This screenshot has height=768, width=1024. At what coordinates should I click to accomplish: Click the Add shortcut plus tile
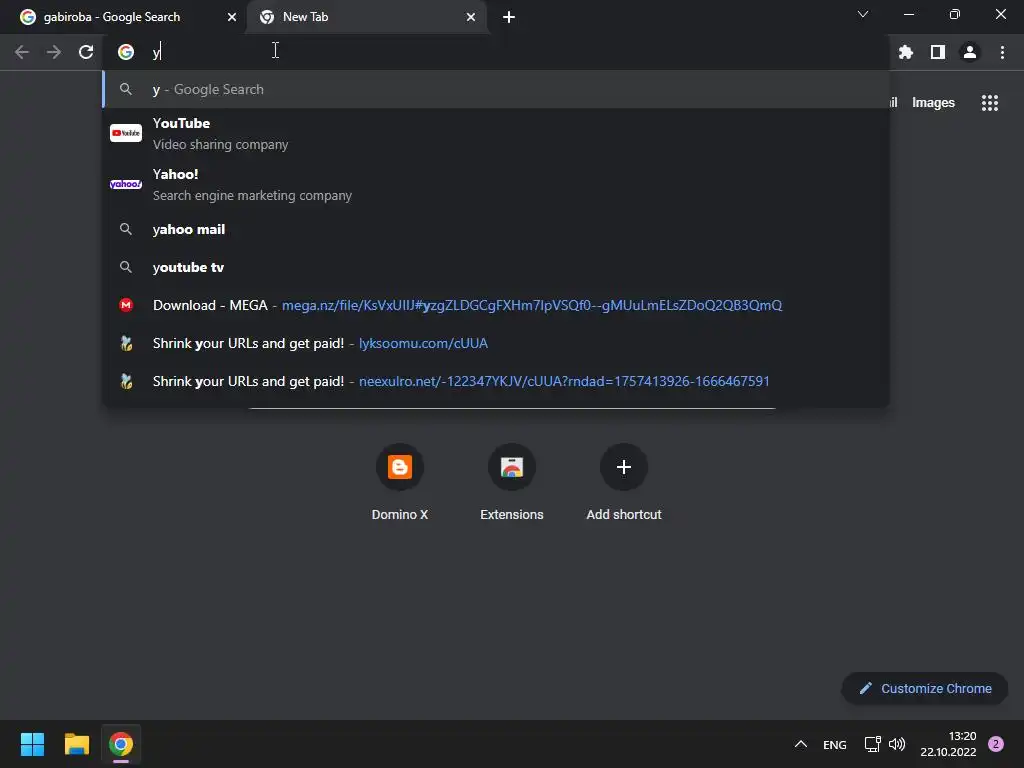624,467
